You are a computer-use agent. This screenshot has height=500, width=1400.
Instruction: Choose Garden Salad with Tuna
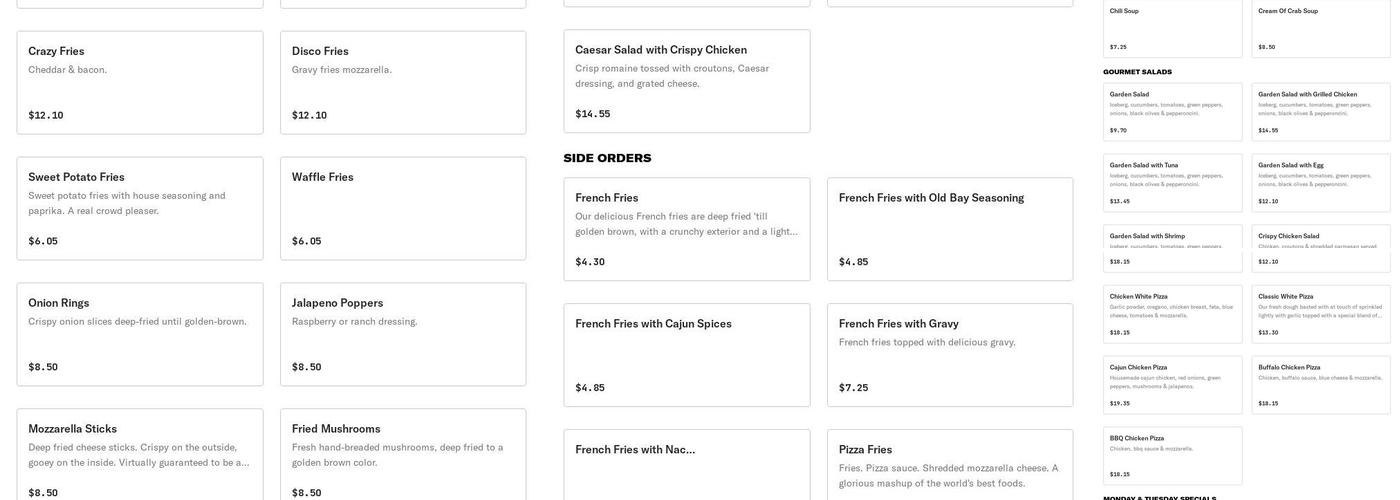(1172, 182)
